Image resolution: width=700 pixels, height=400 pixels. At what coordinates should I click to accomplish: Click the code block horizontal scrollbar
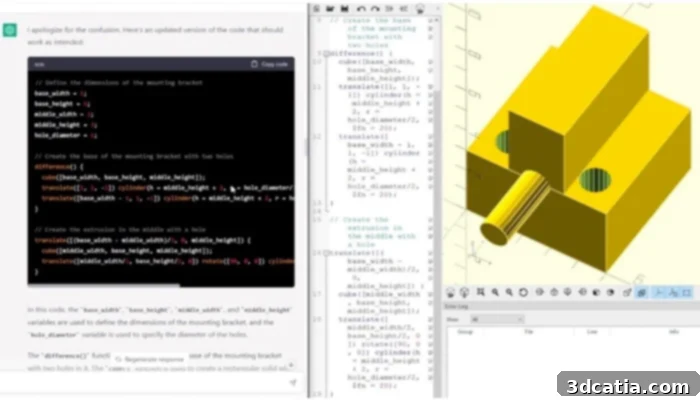coord(104,285)
